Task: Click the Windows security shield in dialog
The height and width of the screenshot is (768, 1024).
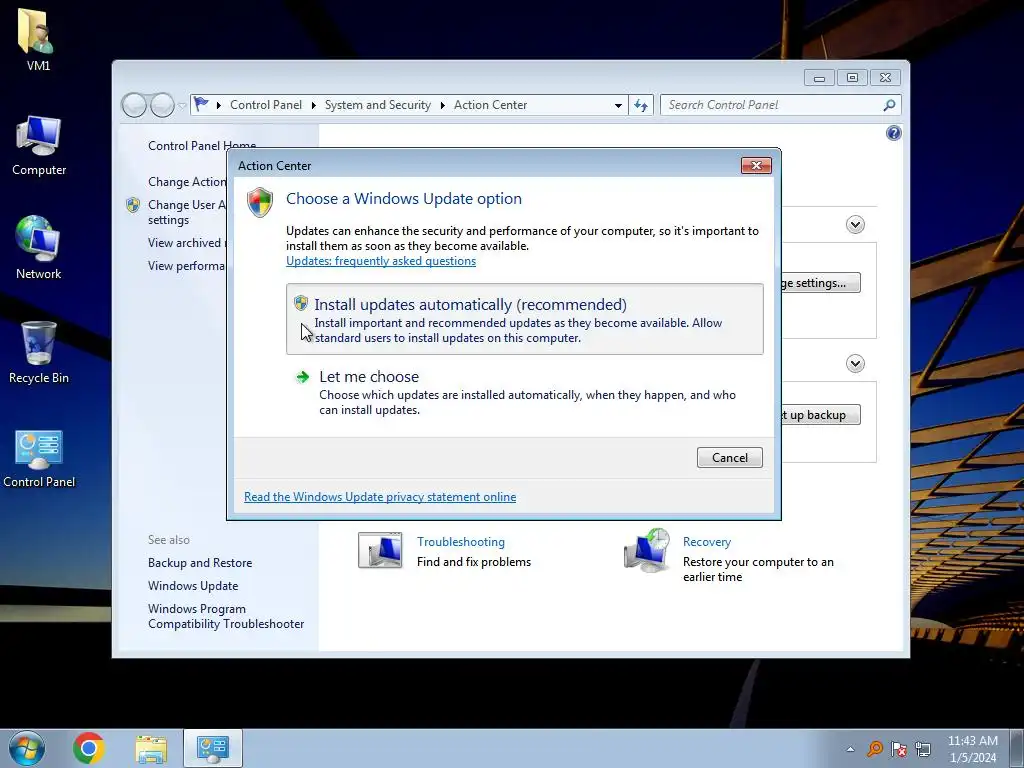Action: [260, 202]
